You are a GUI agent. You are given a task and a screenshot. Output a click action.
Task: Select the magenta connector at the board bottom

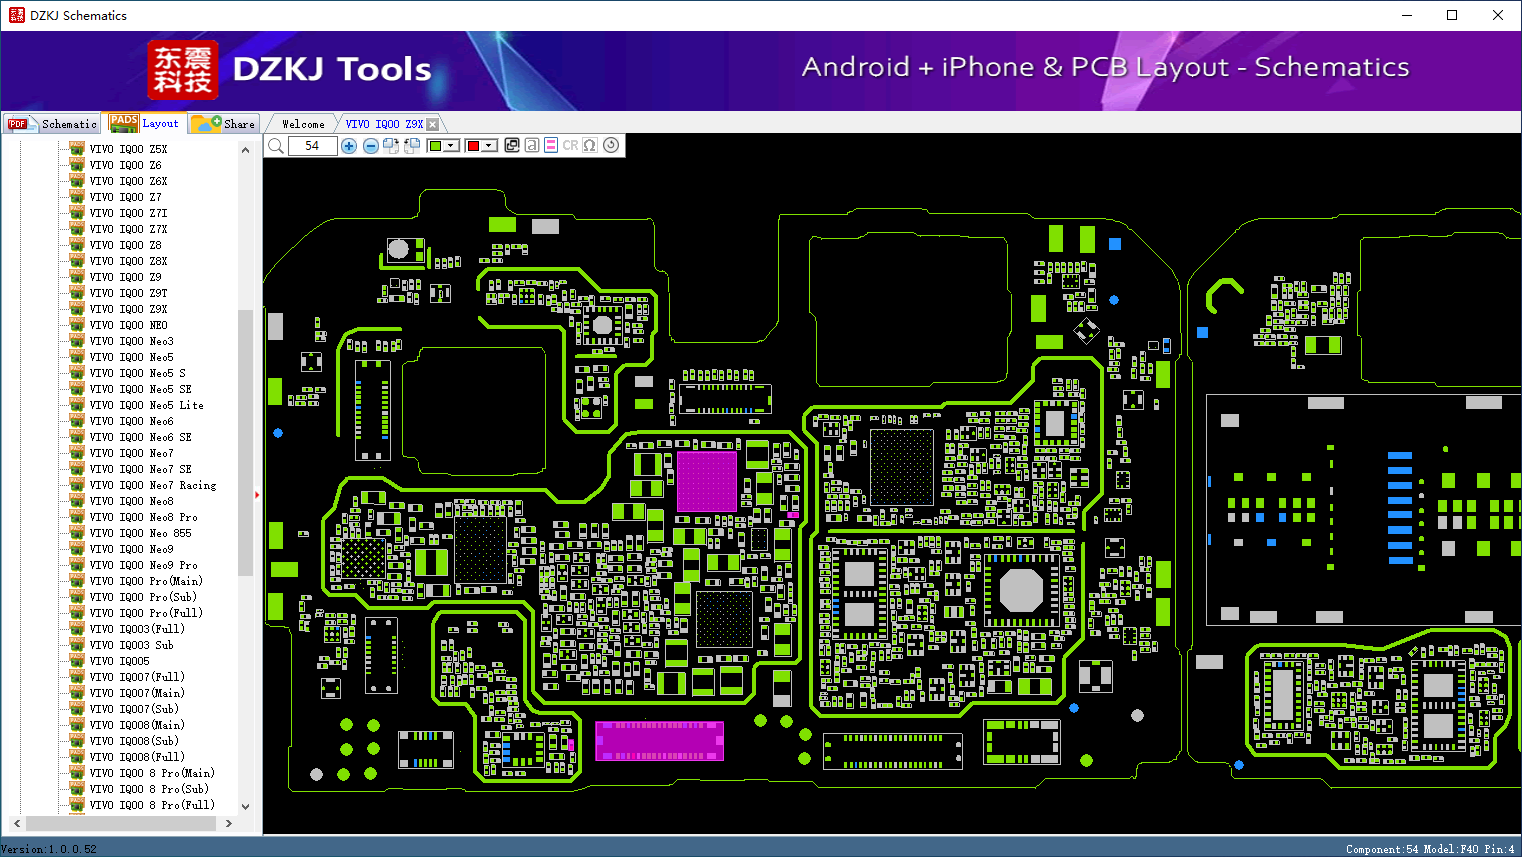point(659,741)
